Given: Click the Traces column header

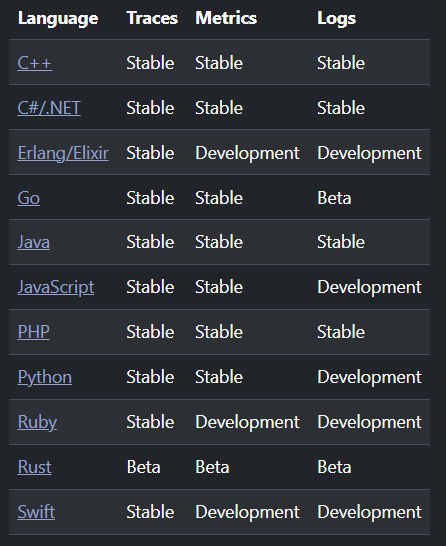Looking at the screenshot, I should click(152, 18).
